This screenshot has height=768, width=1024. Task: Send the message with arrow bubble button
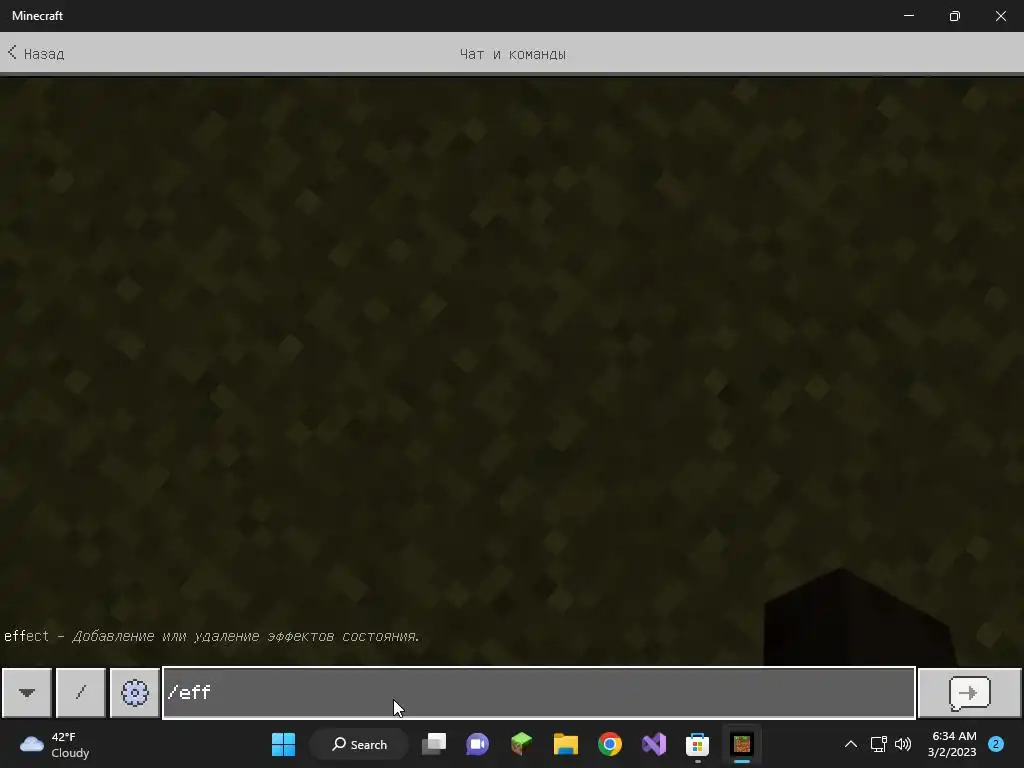pyautogui.click(x=970, y=692)
